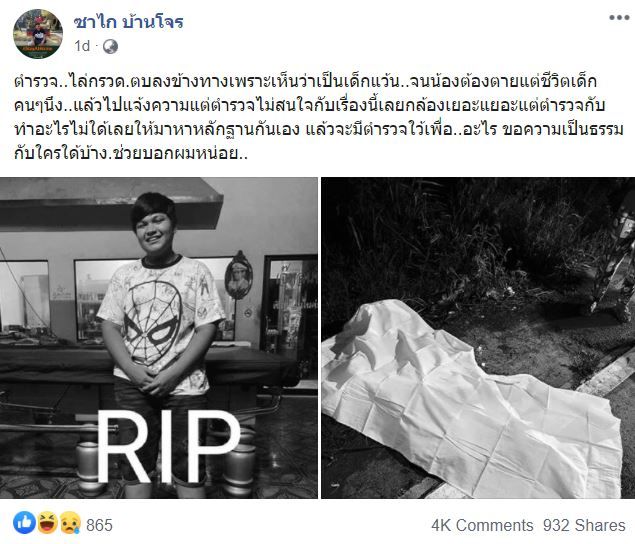
Task: Open the three-dot post options menu
Action: click(x=619, y=17)
